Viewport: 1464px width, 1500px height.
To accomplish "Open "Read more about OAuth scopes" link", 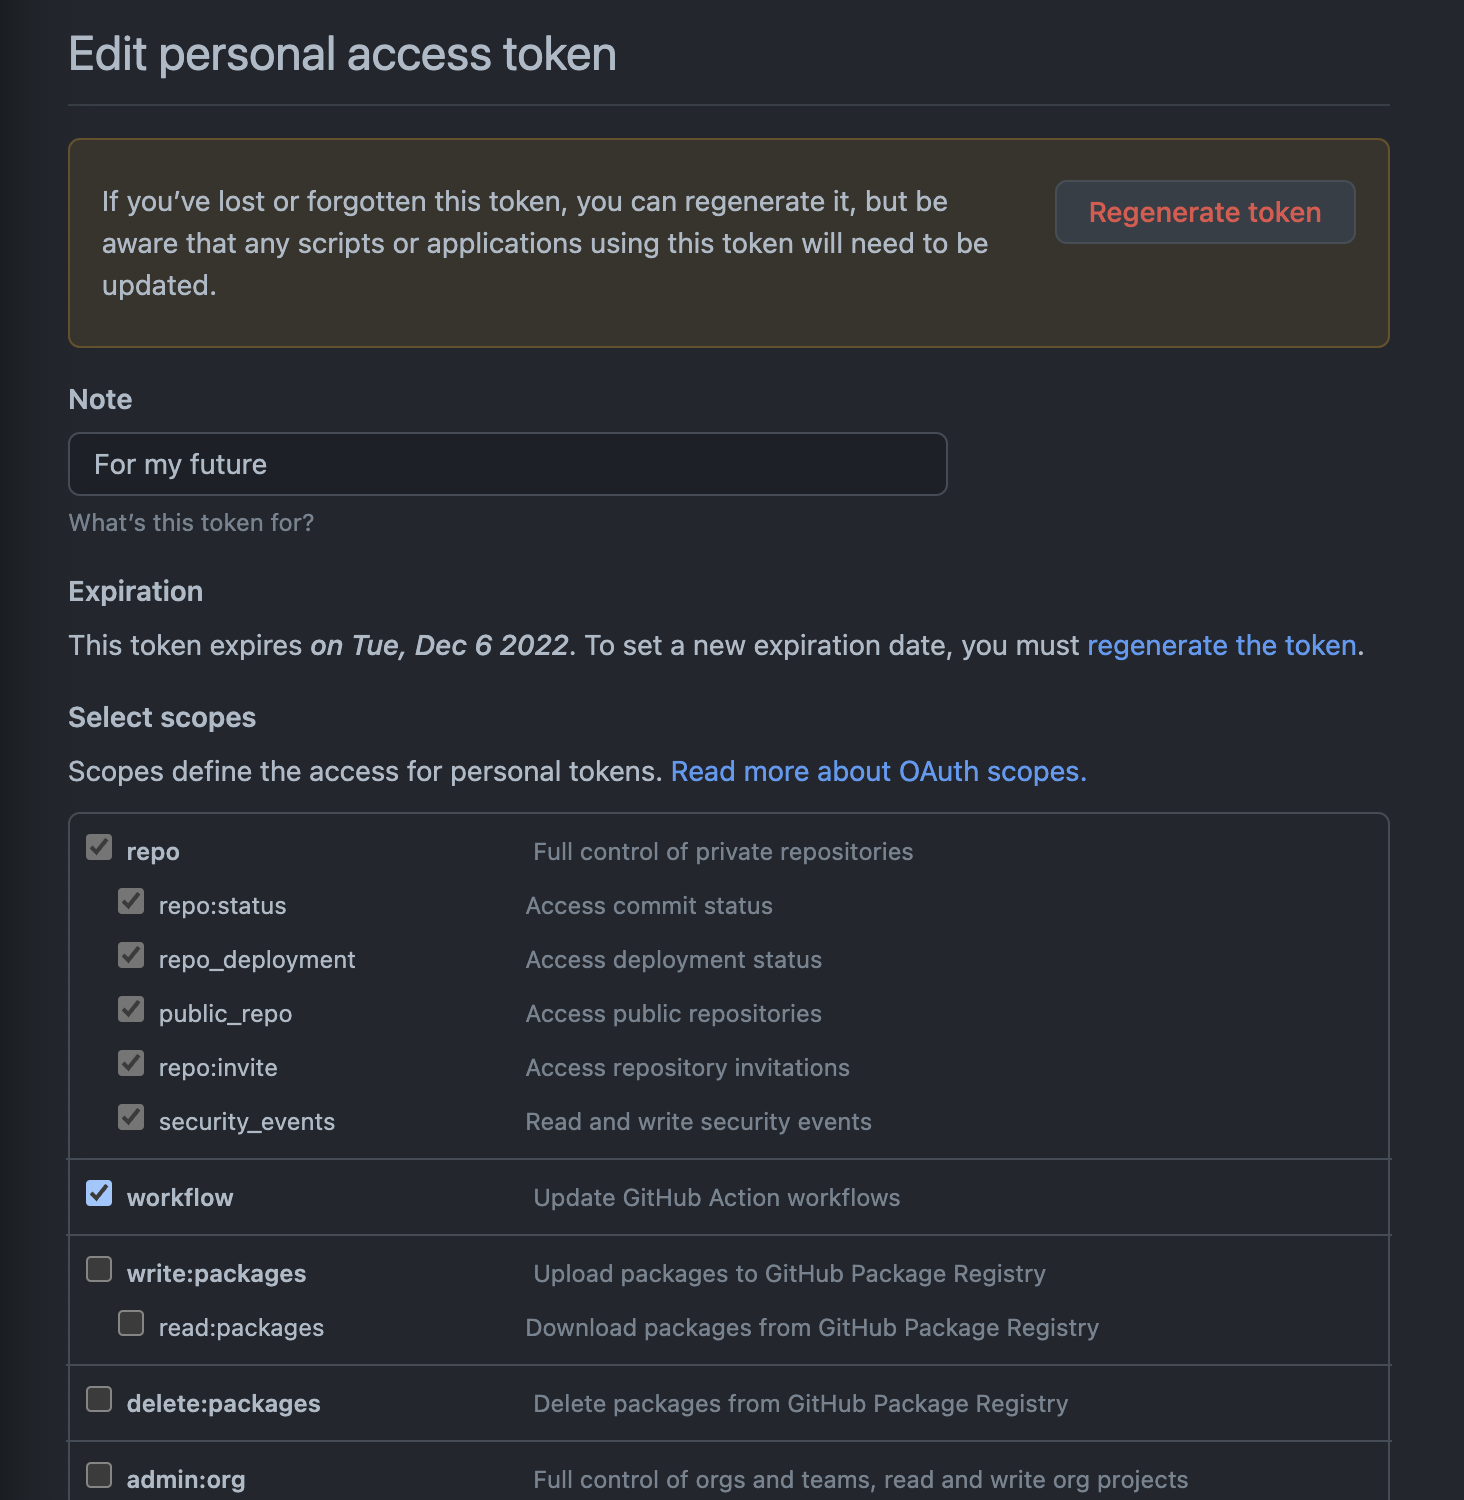I will (878, 771).
